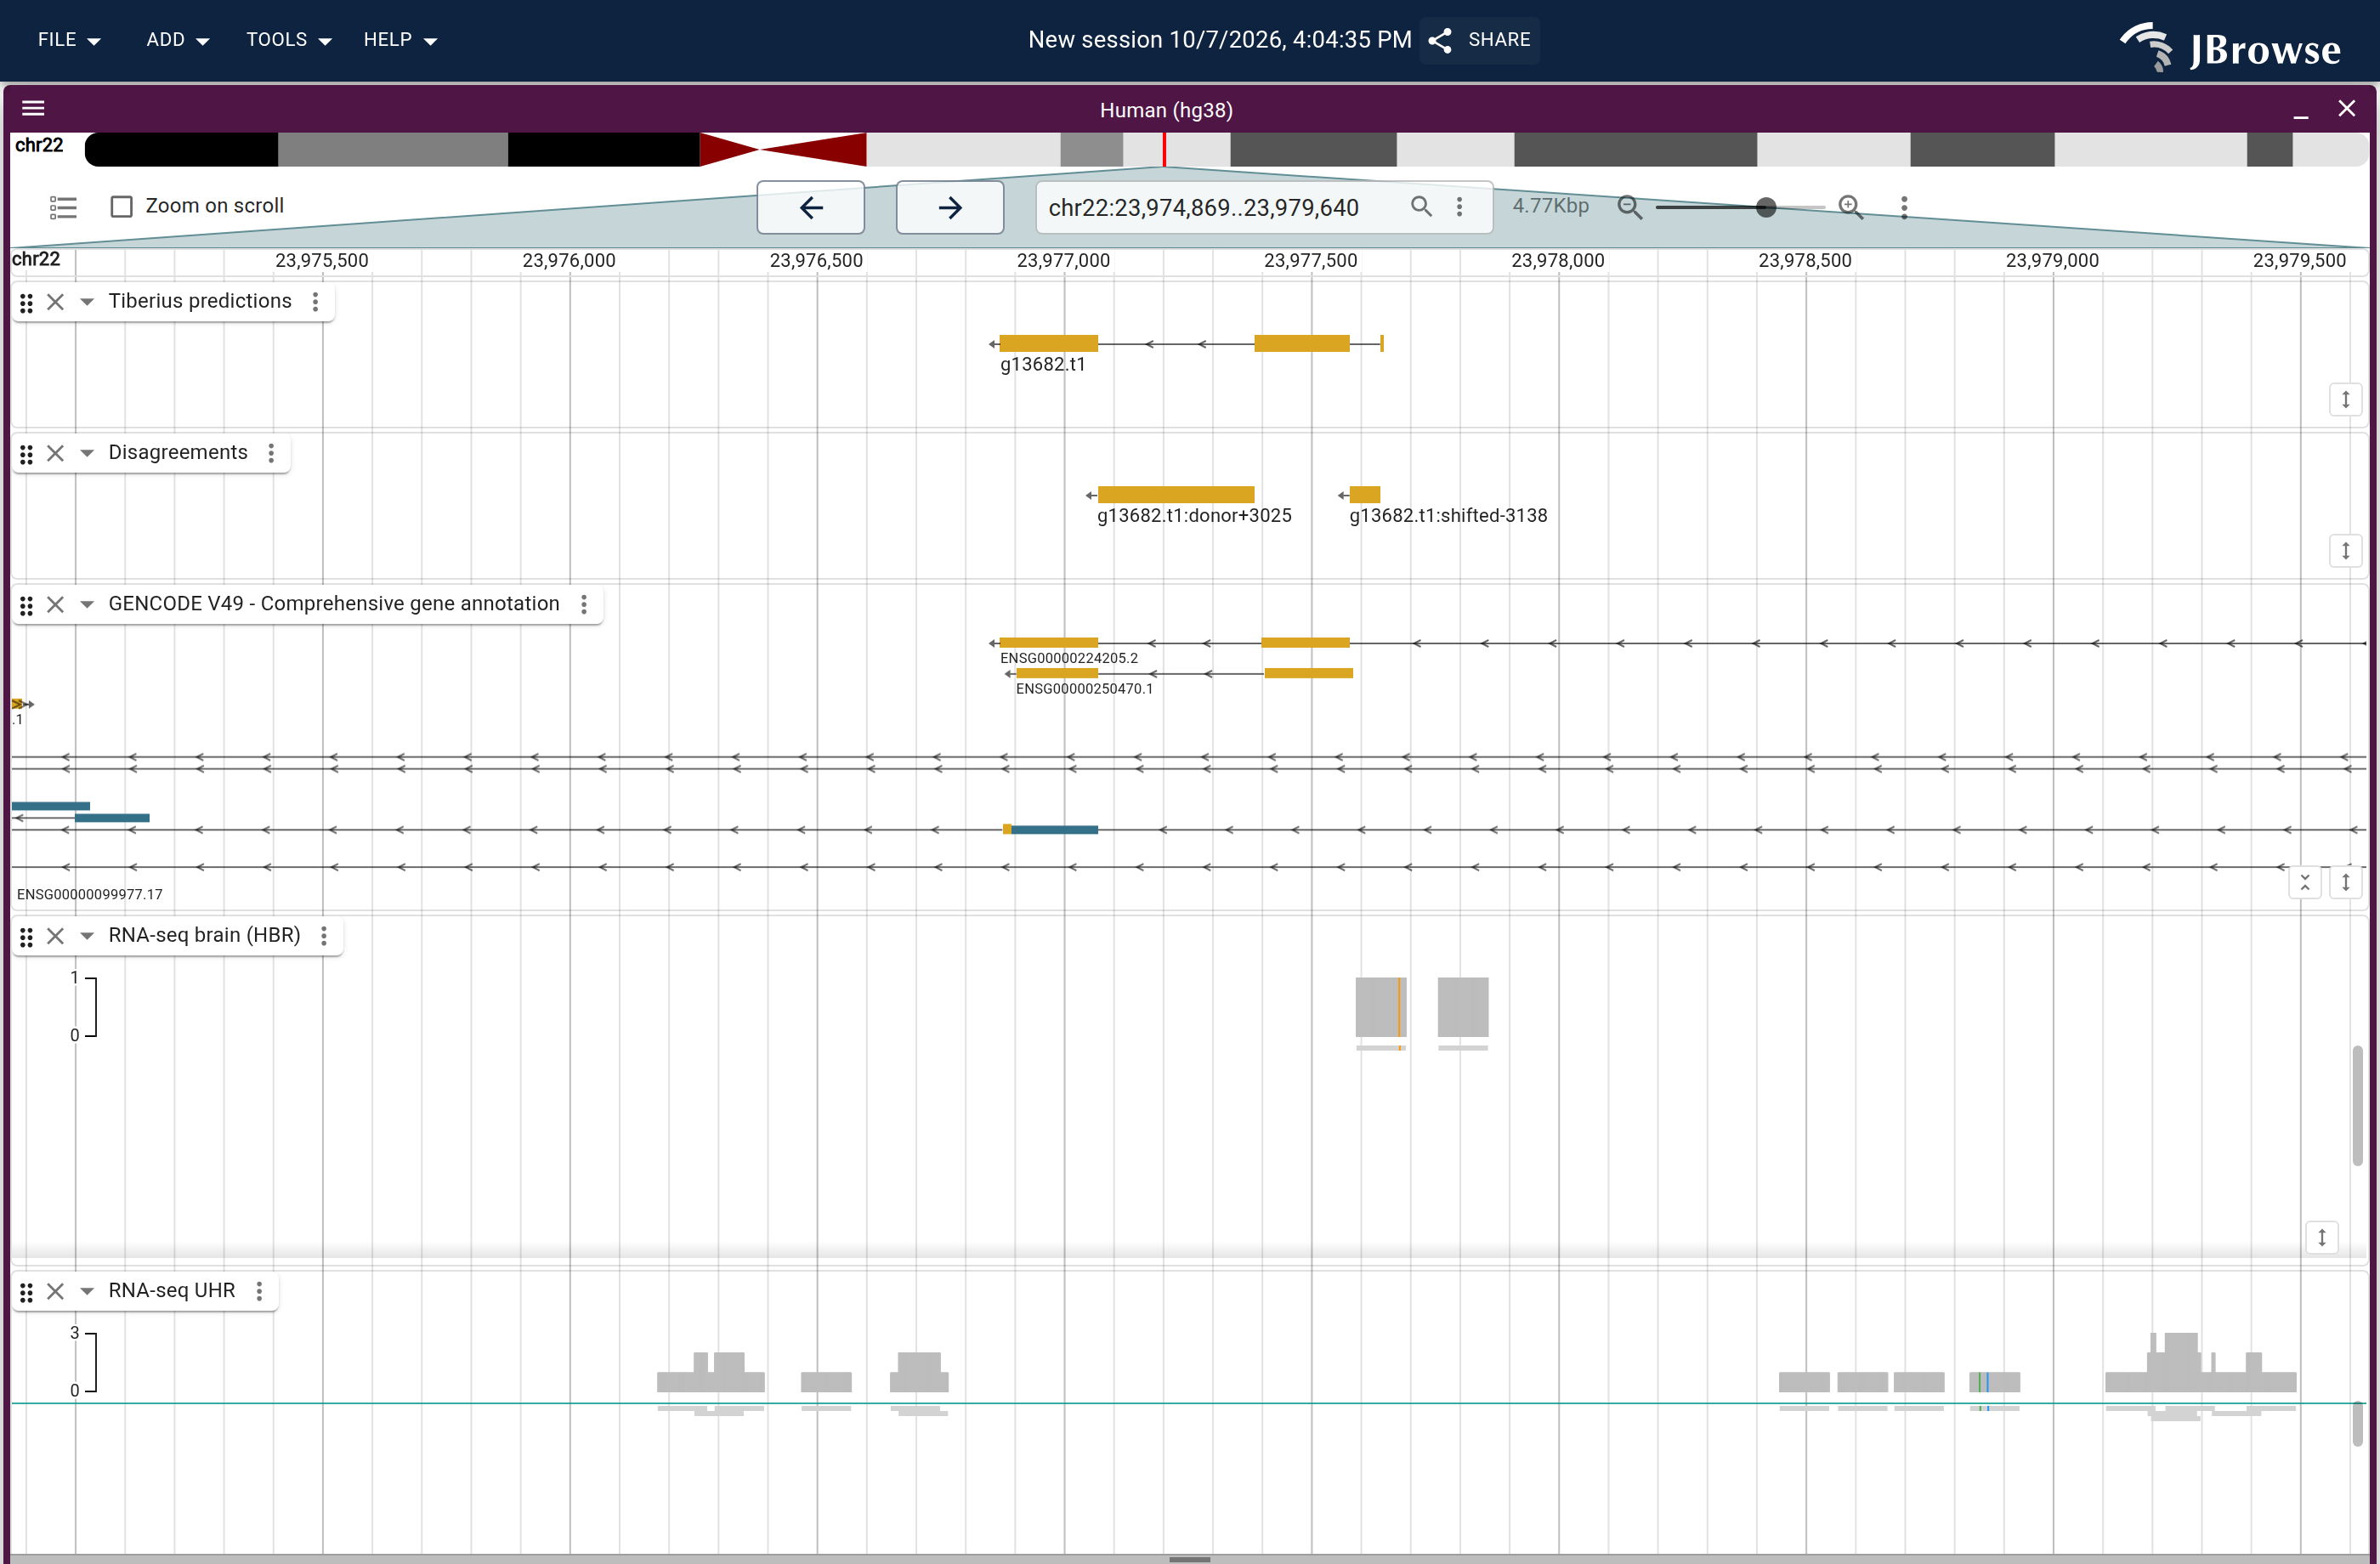Expand the GENCODE V49 track dropdown arrow

(87, 604)
